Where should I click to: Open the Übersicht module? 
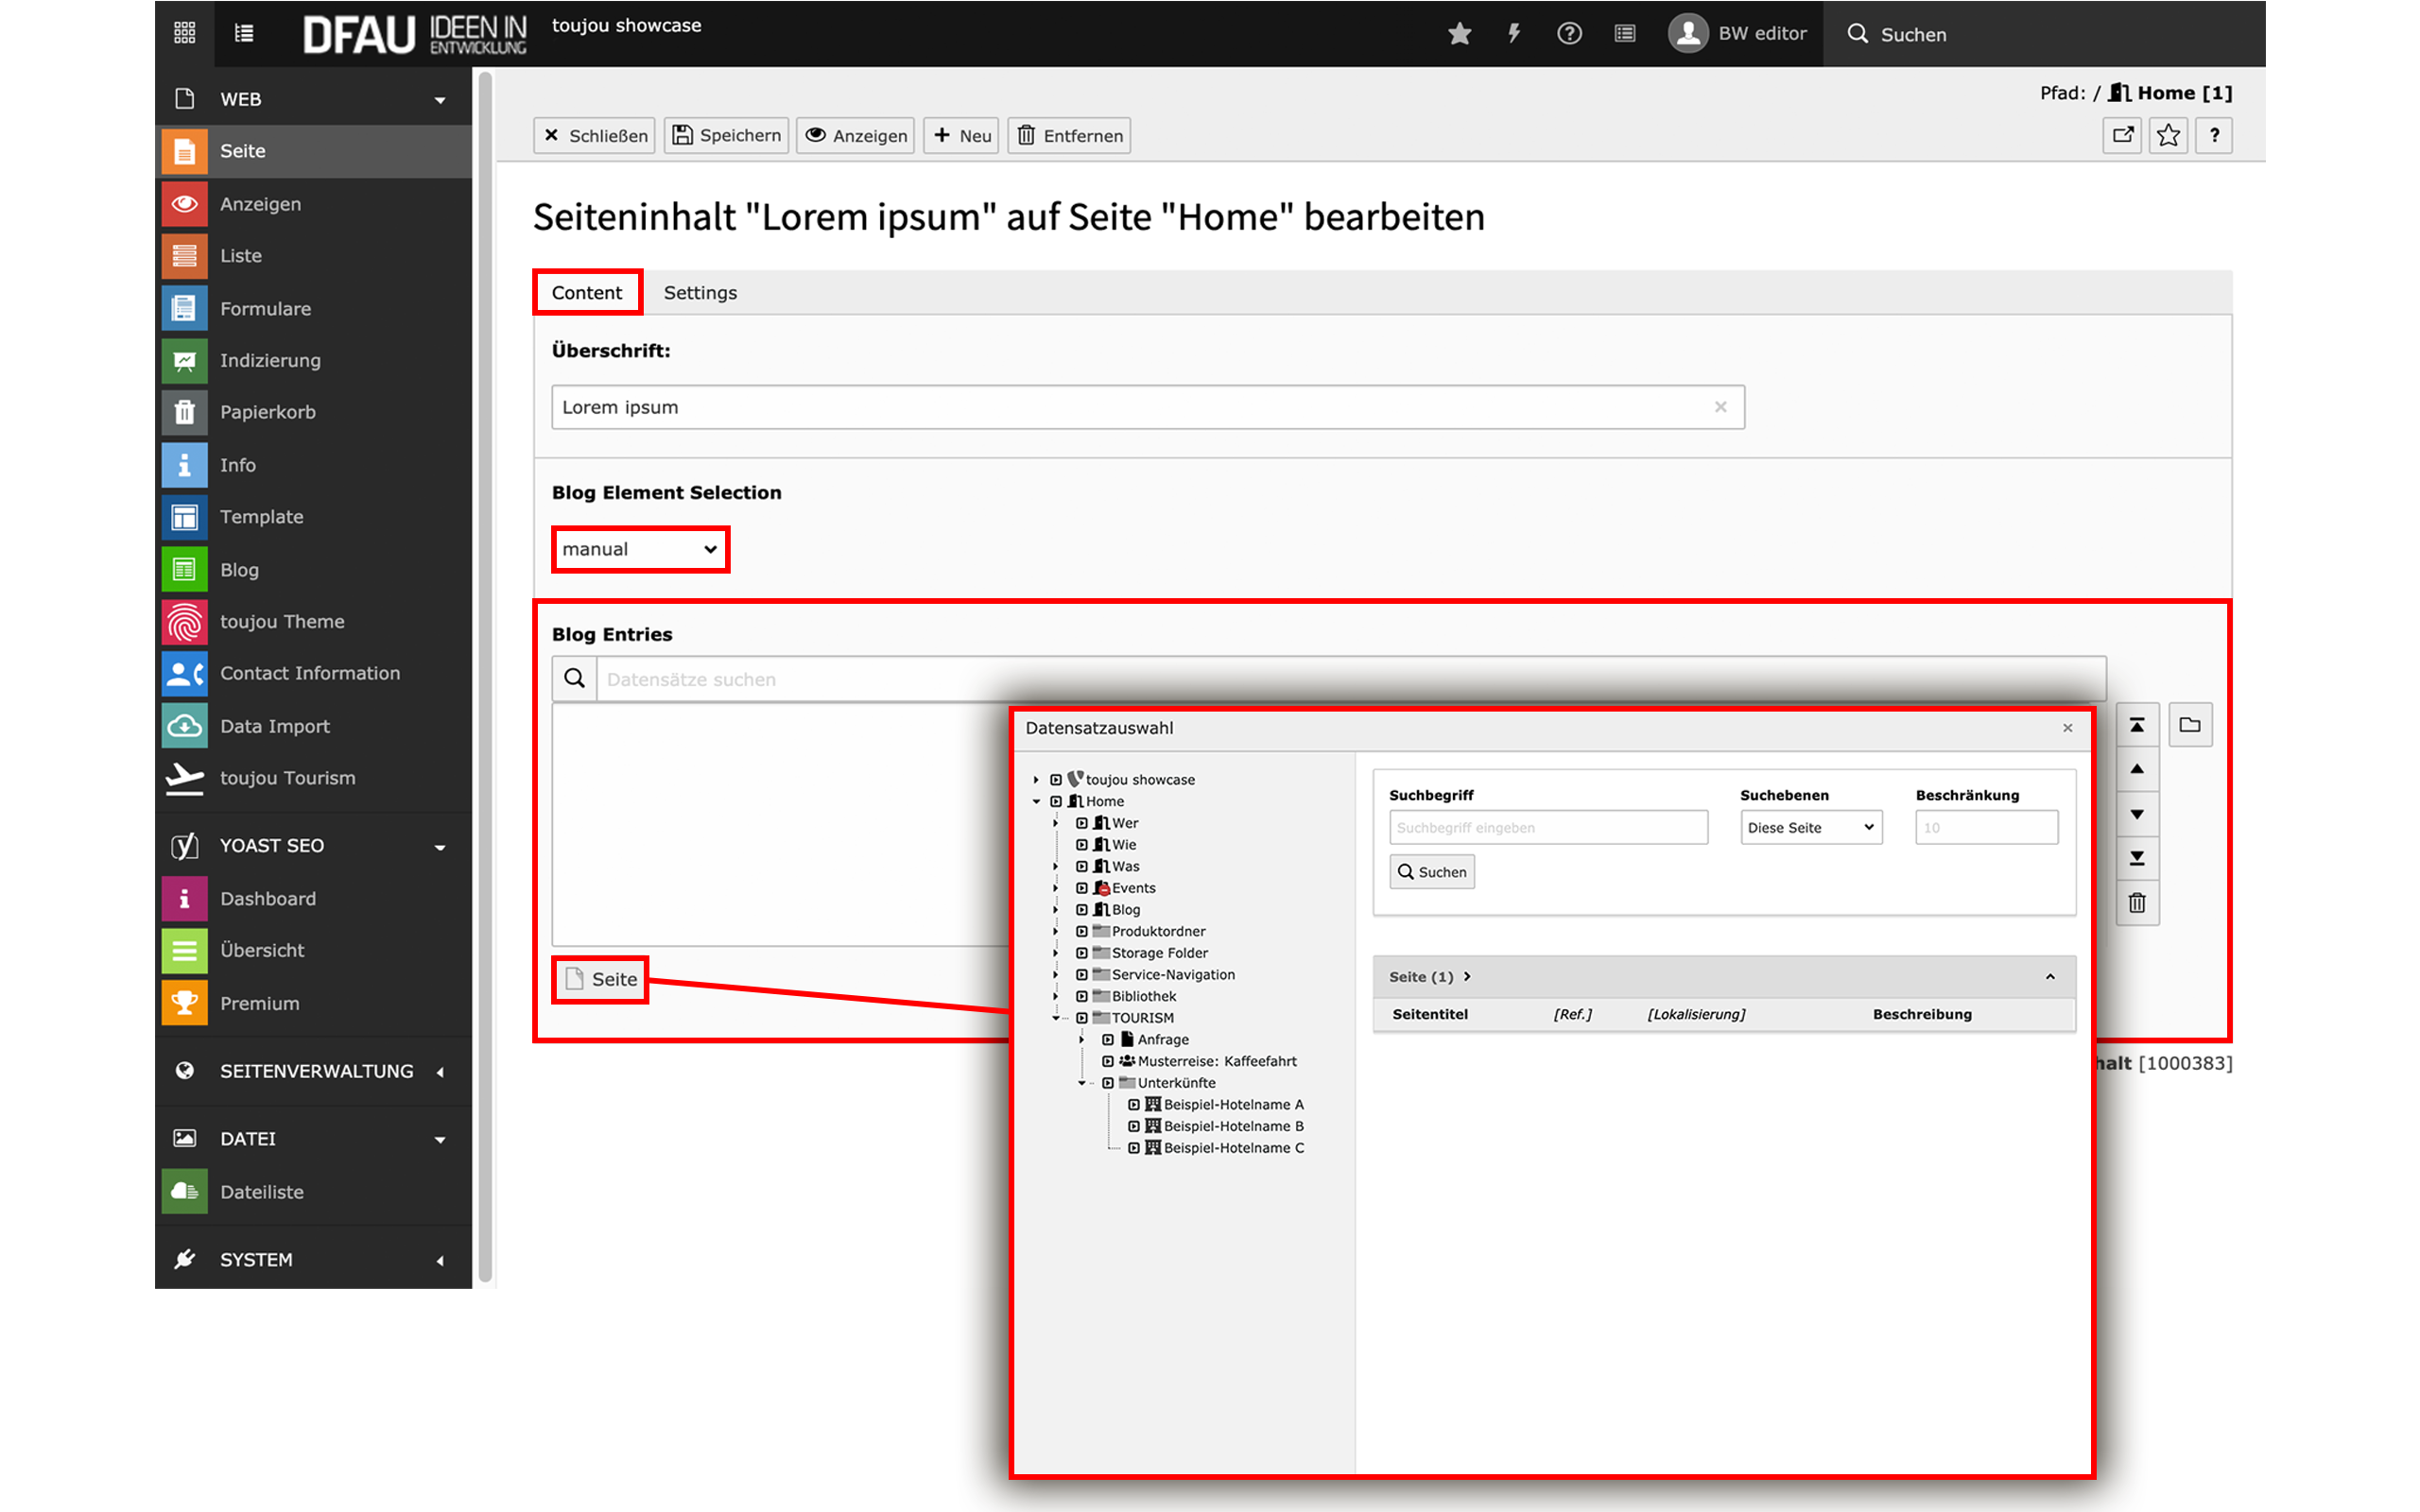pyautogui.click(x=314, y=950)
